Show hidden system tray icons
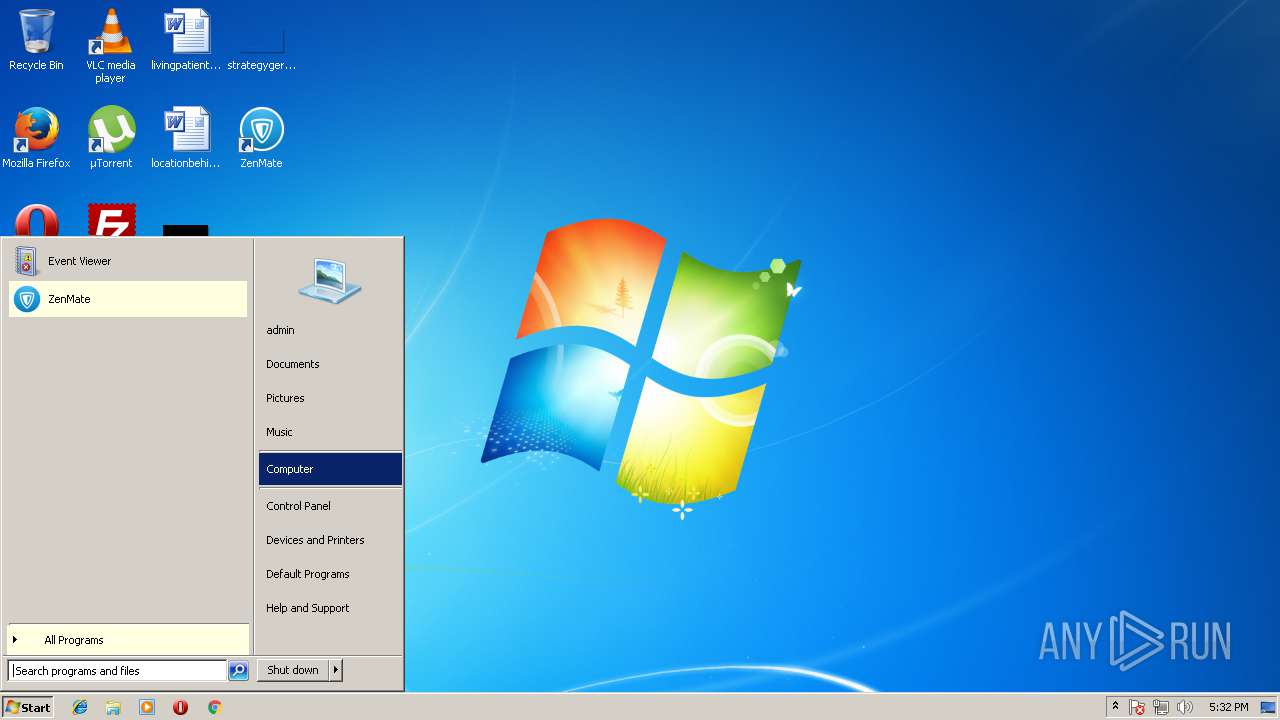This screenshot has width=1280, height=720. coord(1115,707)
